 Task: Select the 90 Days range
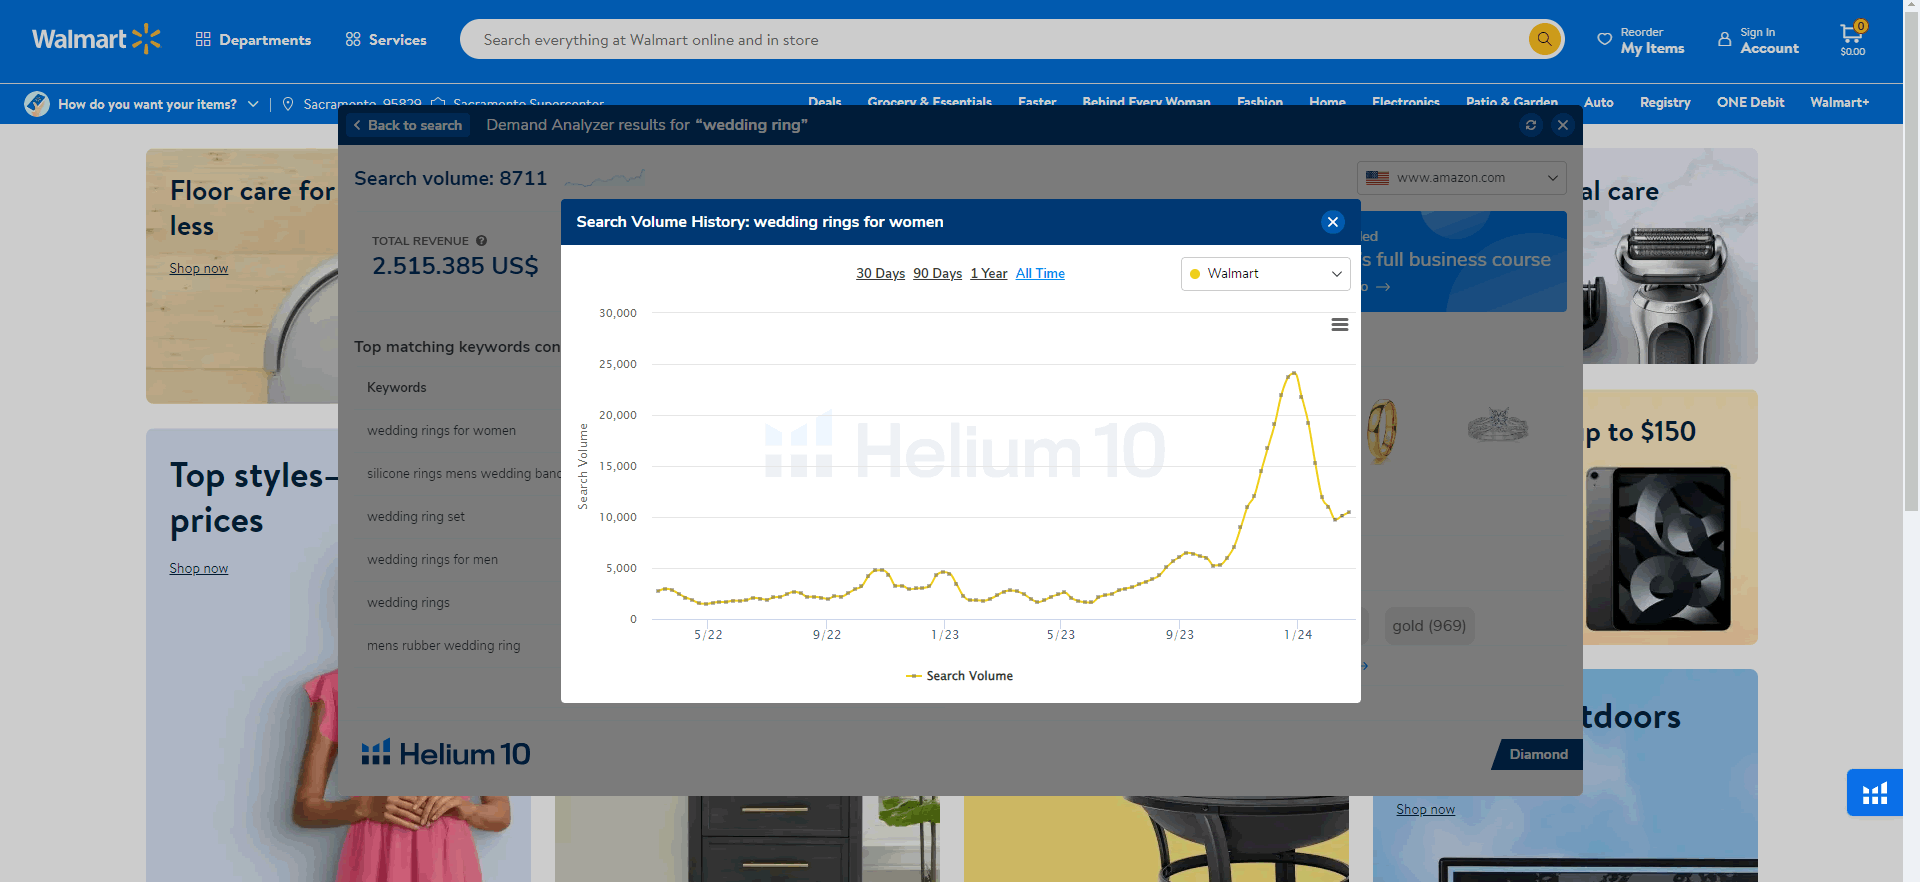(x=937, y=273)
